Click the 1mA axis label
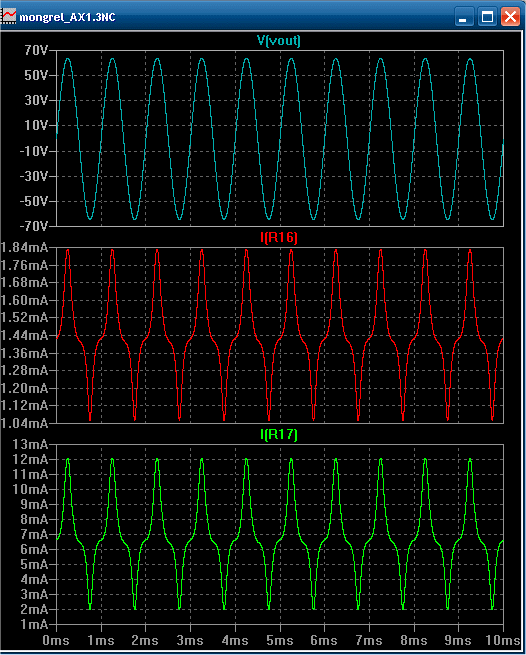 (36, 624)
